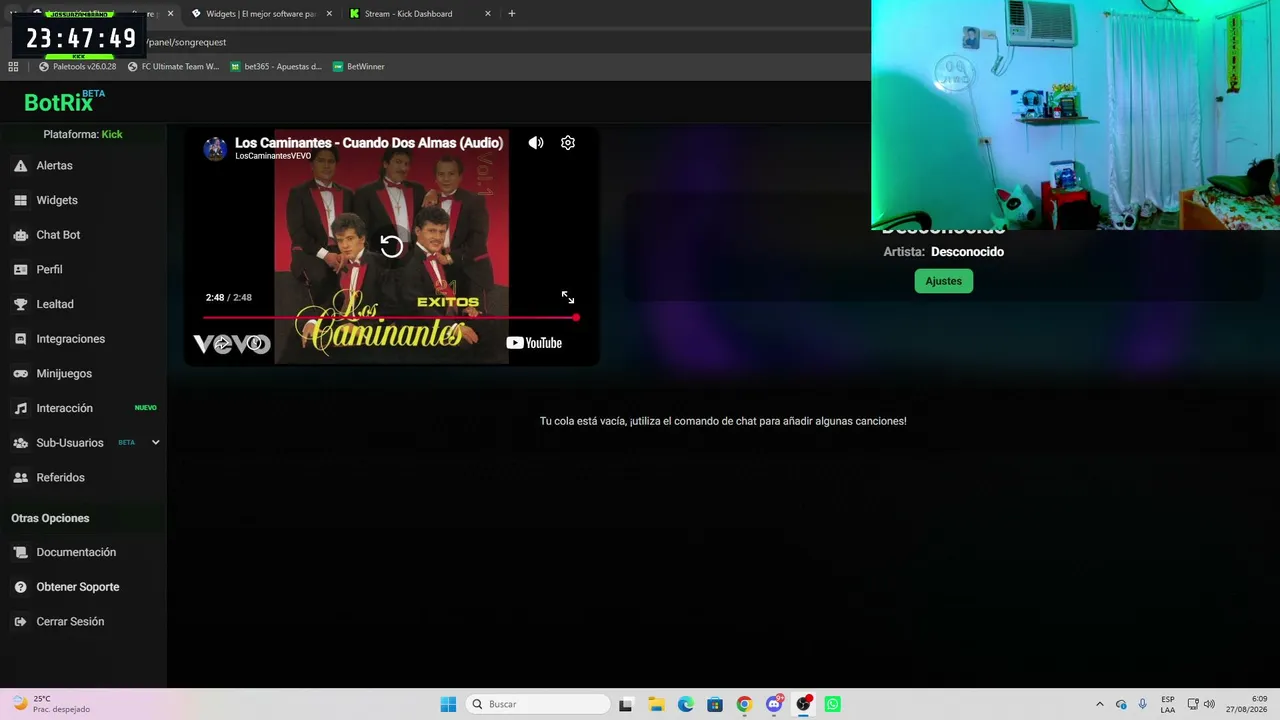Select the Chat Bot robot icon
1280x720 pixels.
click(x=20, y=235)
